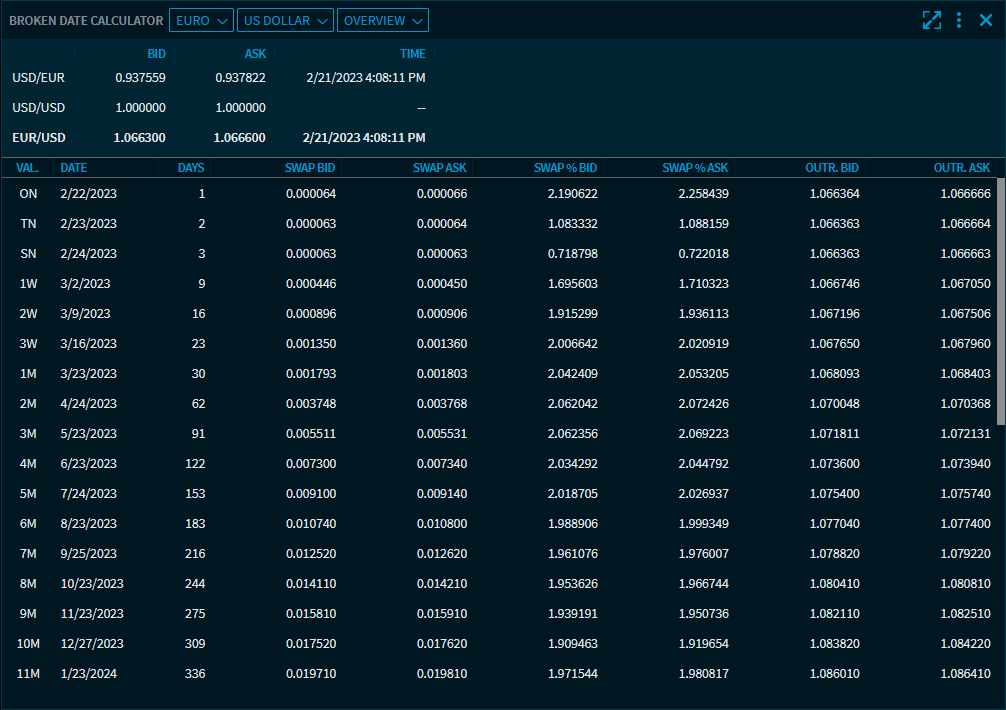The height and width of the screenshot is (710, 1006).
Task: Click the DAYS column header
Action: 191,168
